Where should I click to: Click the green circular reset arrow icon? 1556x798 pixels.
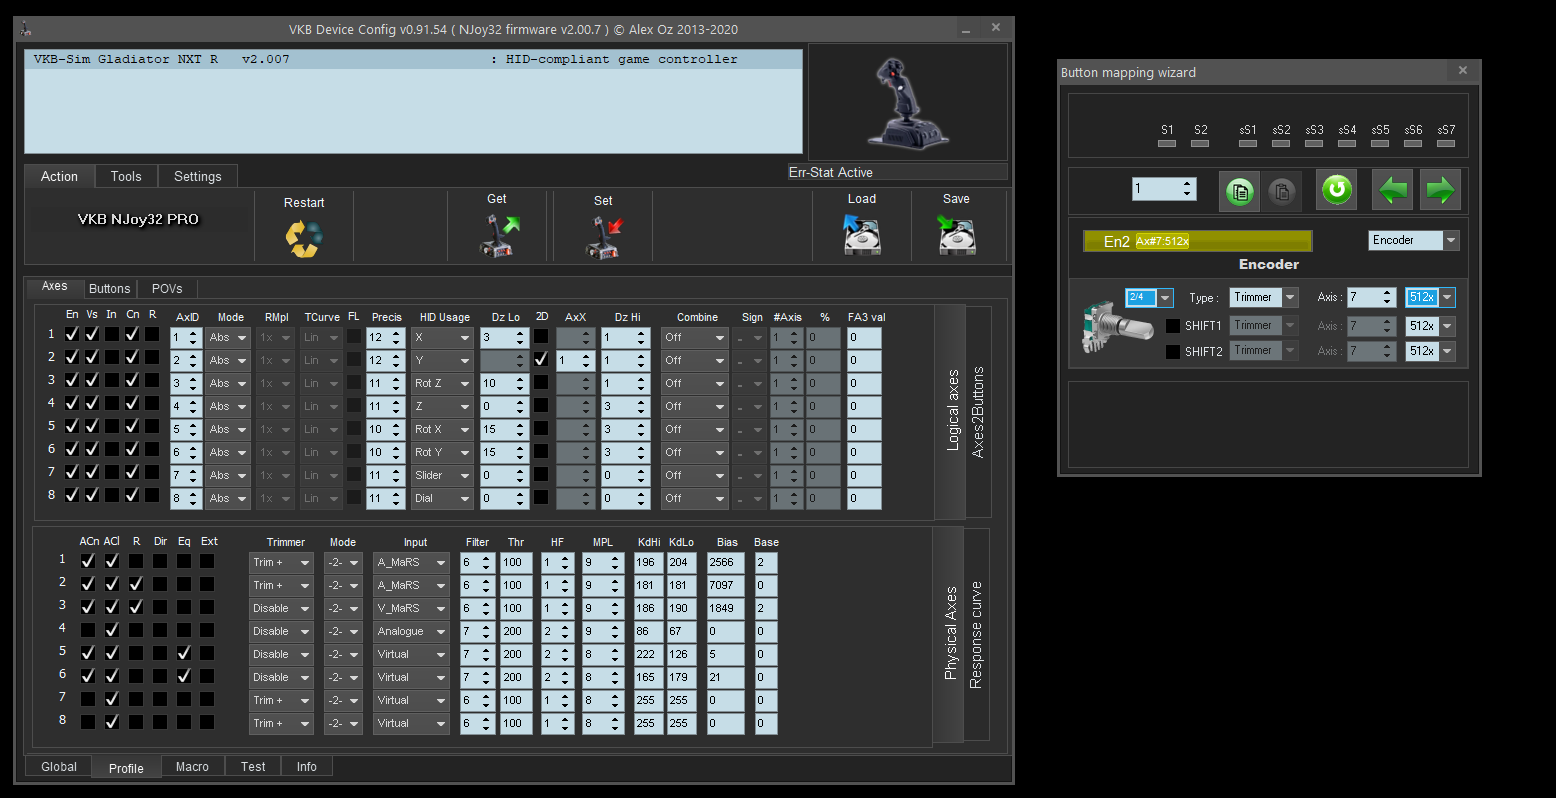click(x=1337, y=189)
